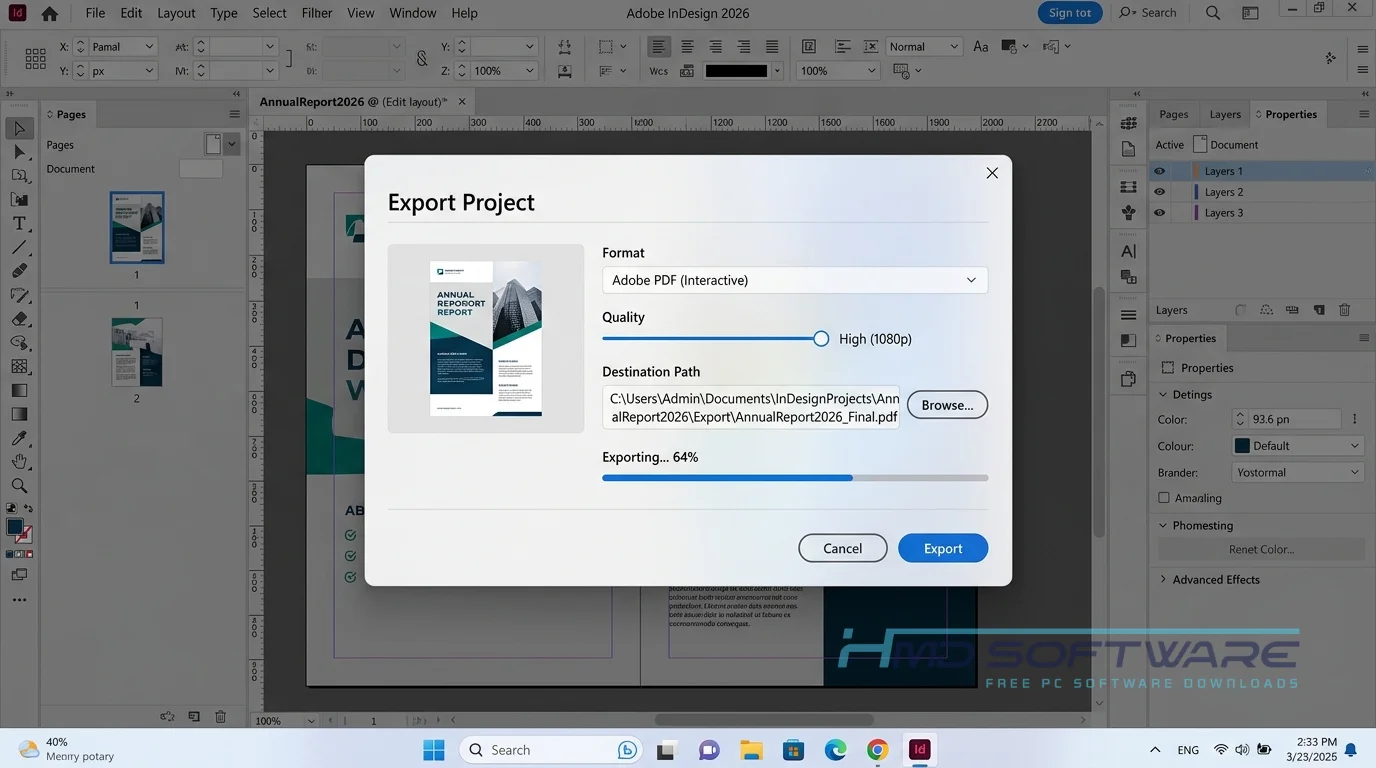The height and width of the screenshot is (768, 1376).
Task: Collapse the Detings section
Action: (1163, 394)
